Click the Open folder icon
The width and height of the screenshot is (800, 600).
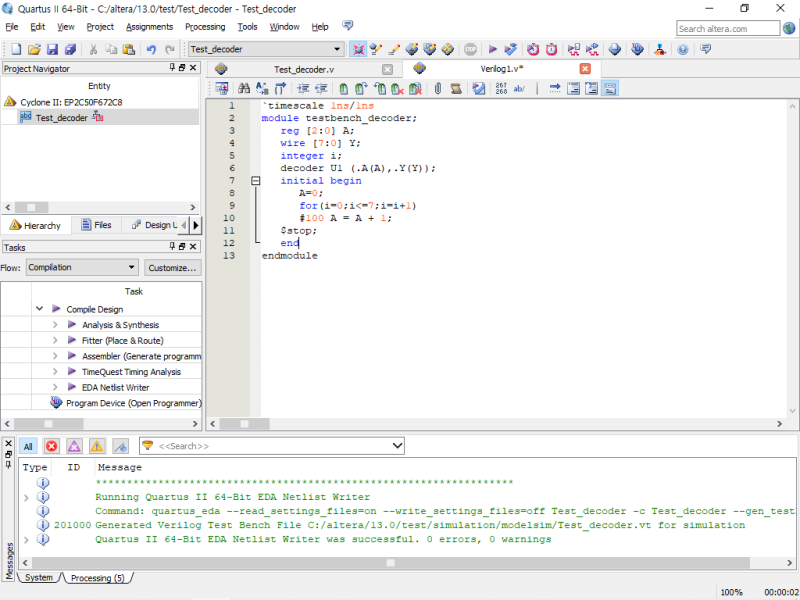(34, 49)
